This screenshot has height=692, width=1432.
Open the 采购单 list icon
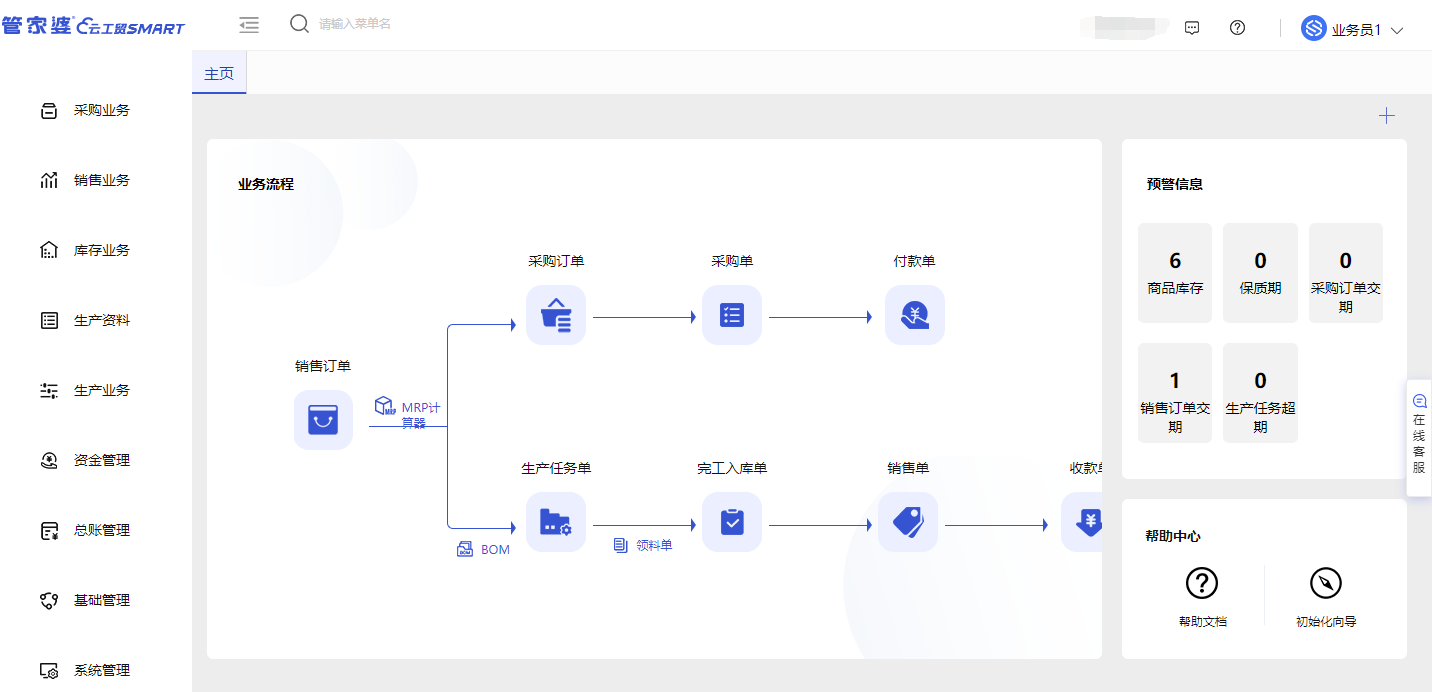pyautogui.click(x=732, y=316)
